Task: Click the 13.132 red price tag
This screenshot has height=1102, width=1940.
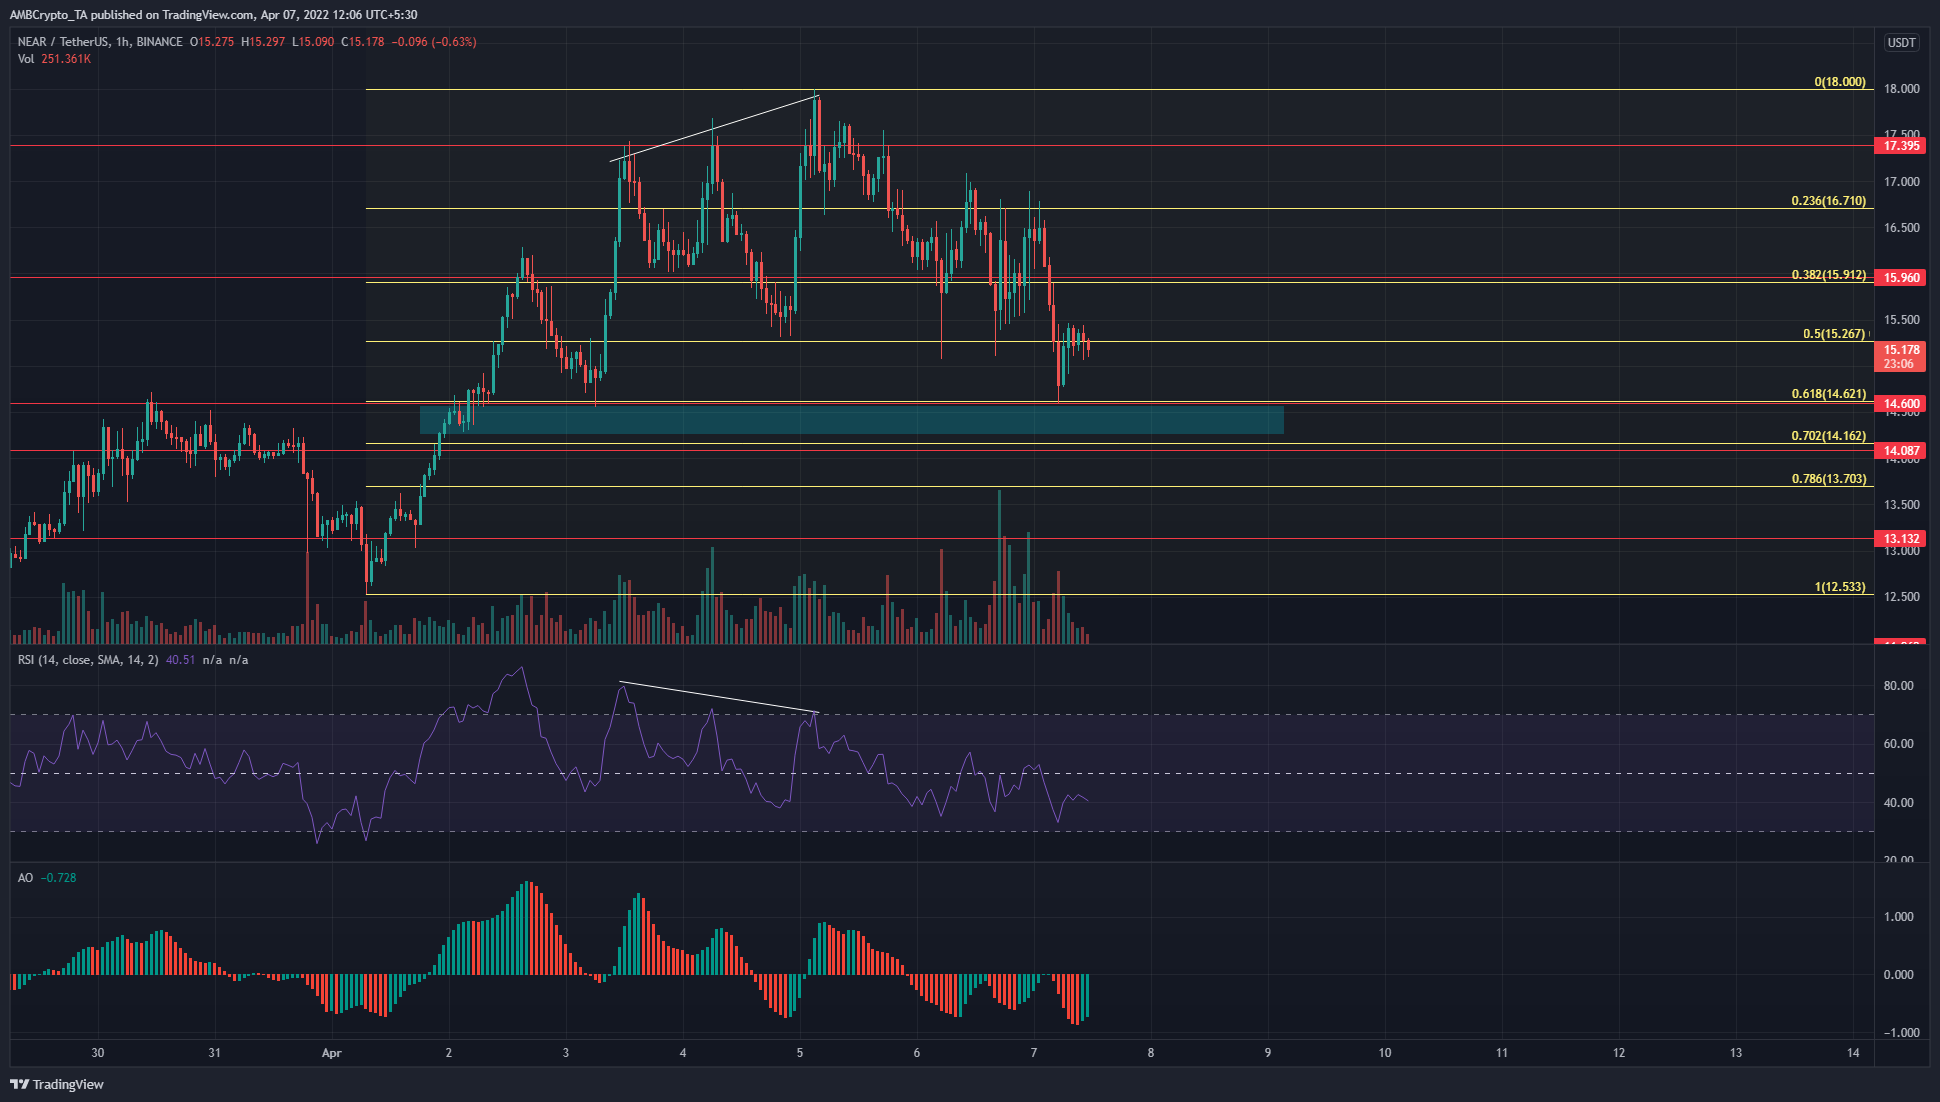Action: [x=1900, y=539]
